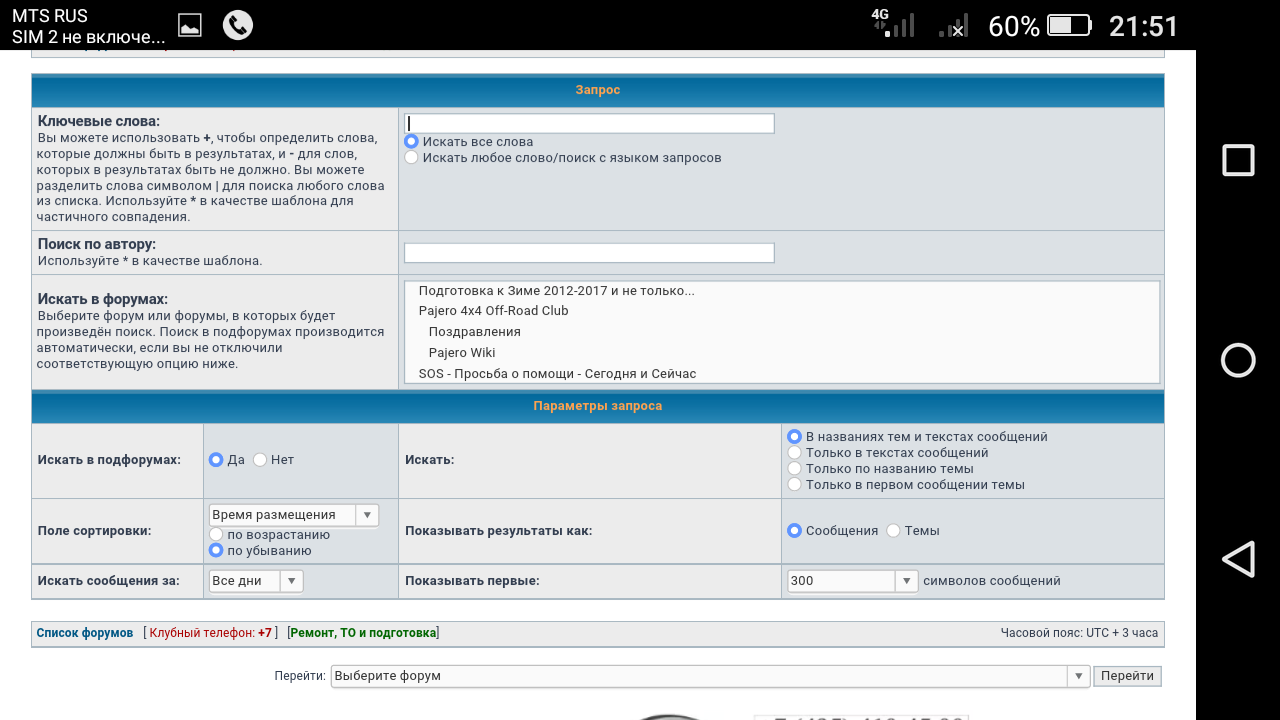Click the author search input field
The width and height of the screenshot is (1280, 720).
[589, 253]
